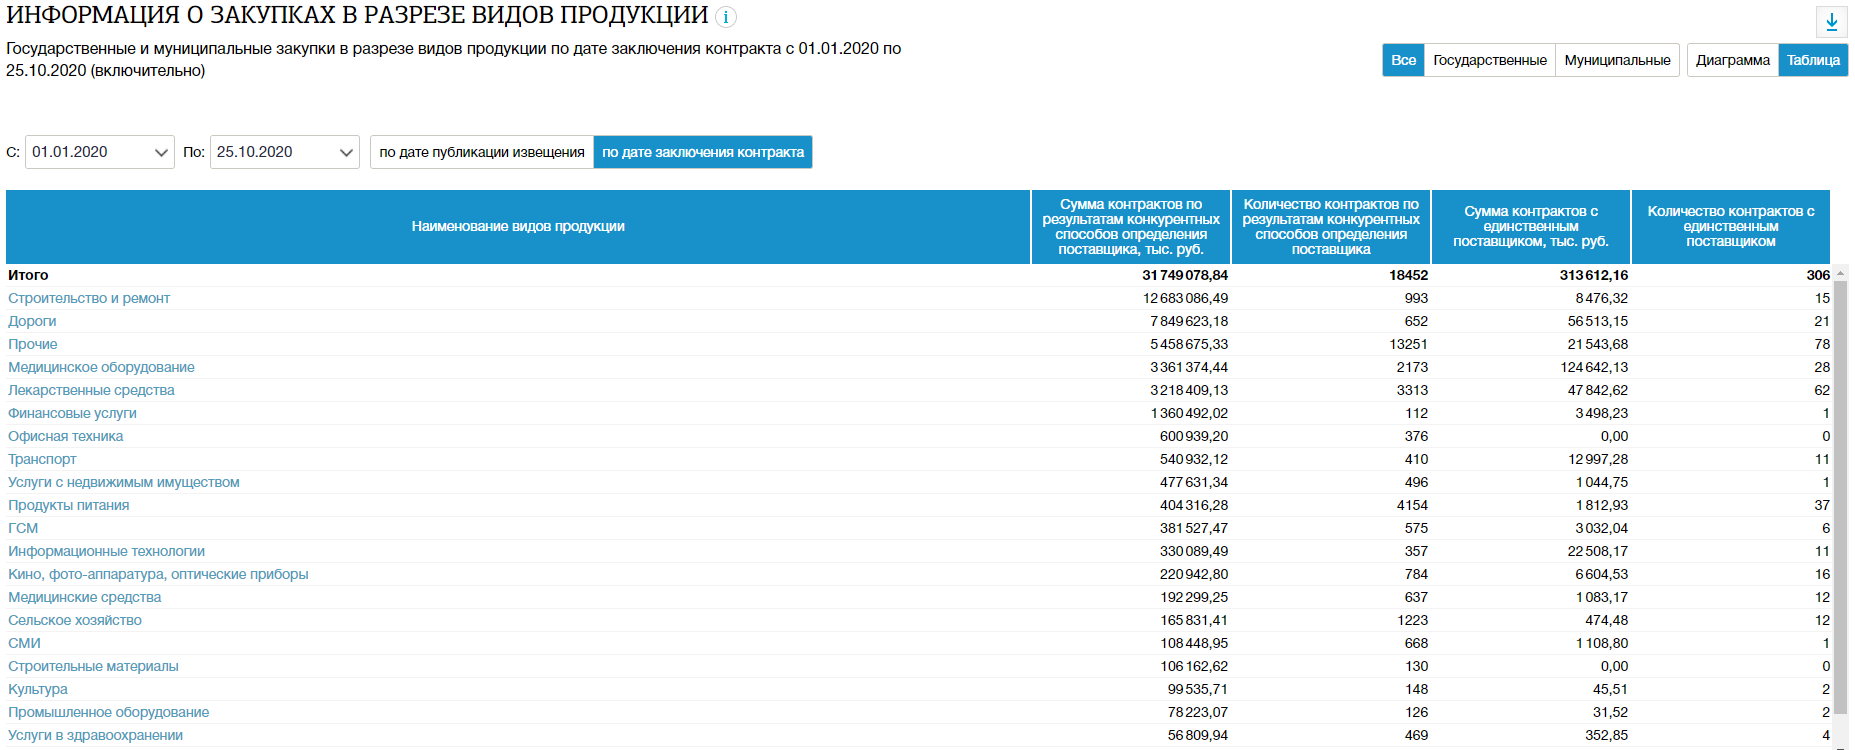
Task: Click the download icon at top right
Action: point(1831,22)
